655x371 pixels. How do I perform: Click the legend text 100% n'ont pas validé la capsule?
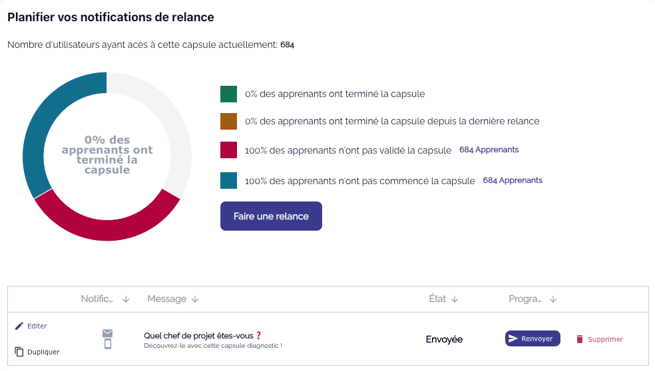[348, 150]
